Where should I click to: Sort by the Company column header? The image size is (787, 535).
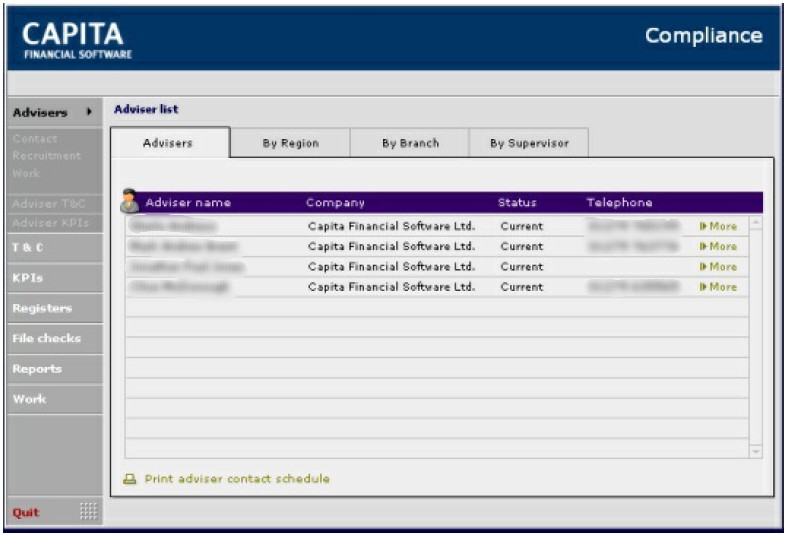pyautogui.click(x=335, y=203)
